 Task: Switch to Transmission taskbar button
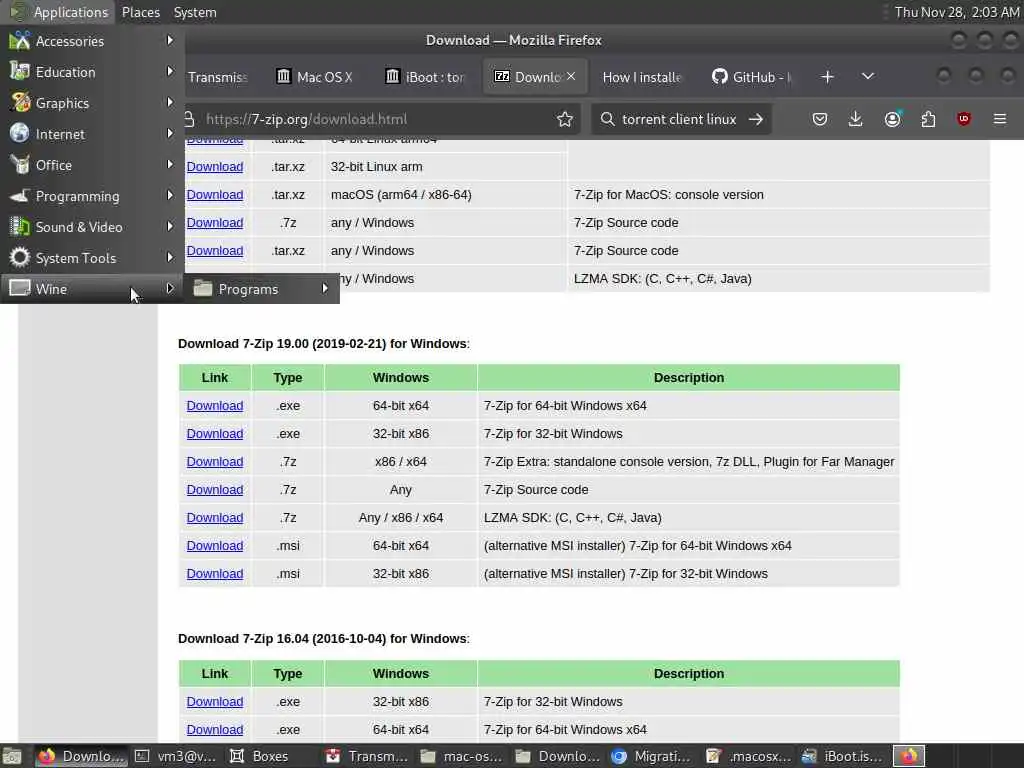pyautogui.click(x=366, y=756)
